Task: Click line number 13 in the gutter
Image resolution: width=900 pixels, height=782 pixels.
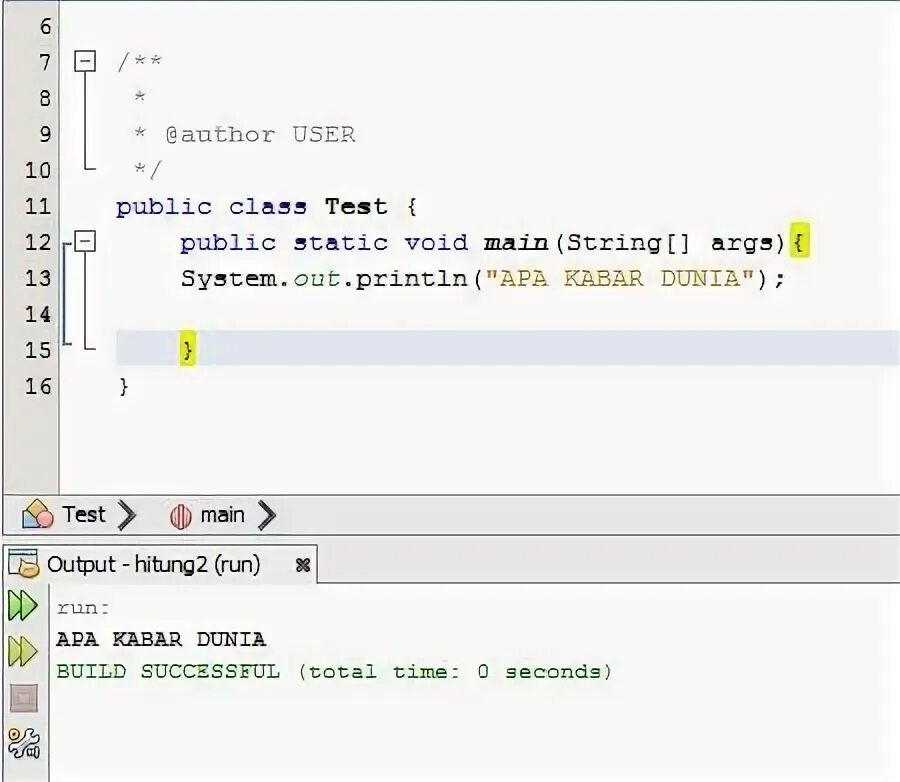Action: pyautogui.click(x=38, y=279)
